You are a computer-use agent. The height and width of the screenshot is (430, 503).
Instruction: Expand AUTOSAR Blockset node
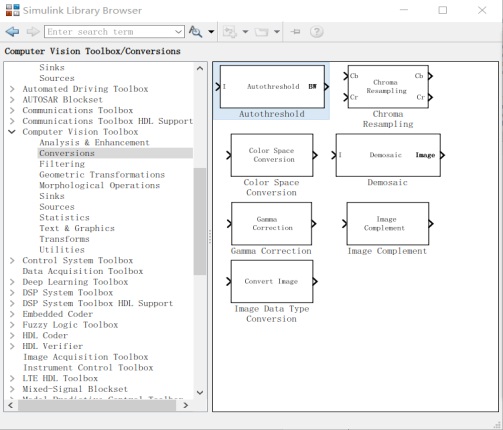[x=12, y=100]
